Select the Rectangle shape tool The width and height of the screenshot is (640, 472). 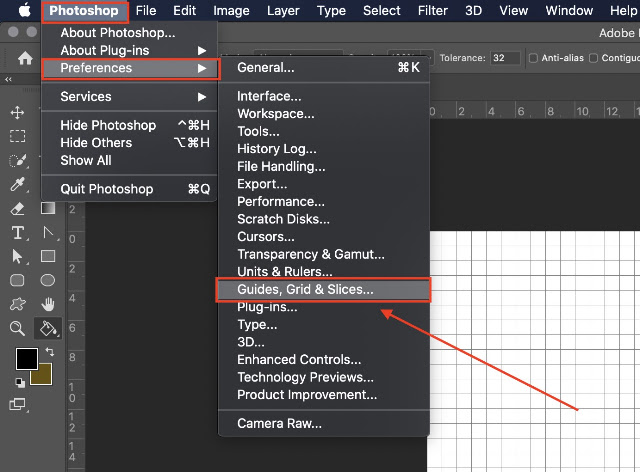coord(48,256)
